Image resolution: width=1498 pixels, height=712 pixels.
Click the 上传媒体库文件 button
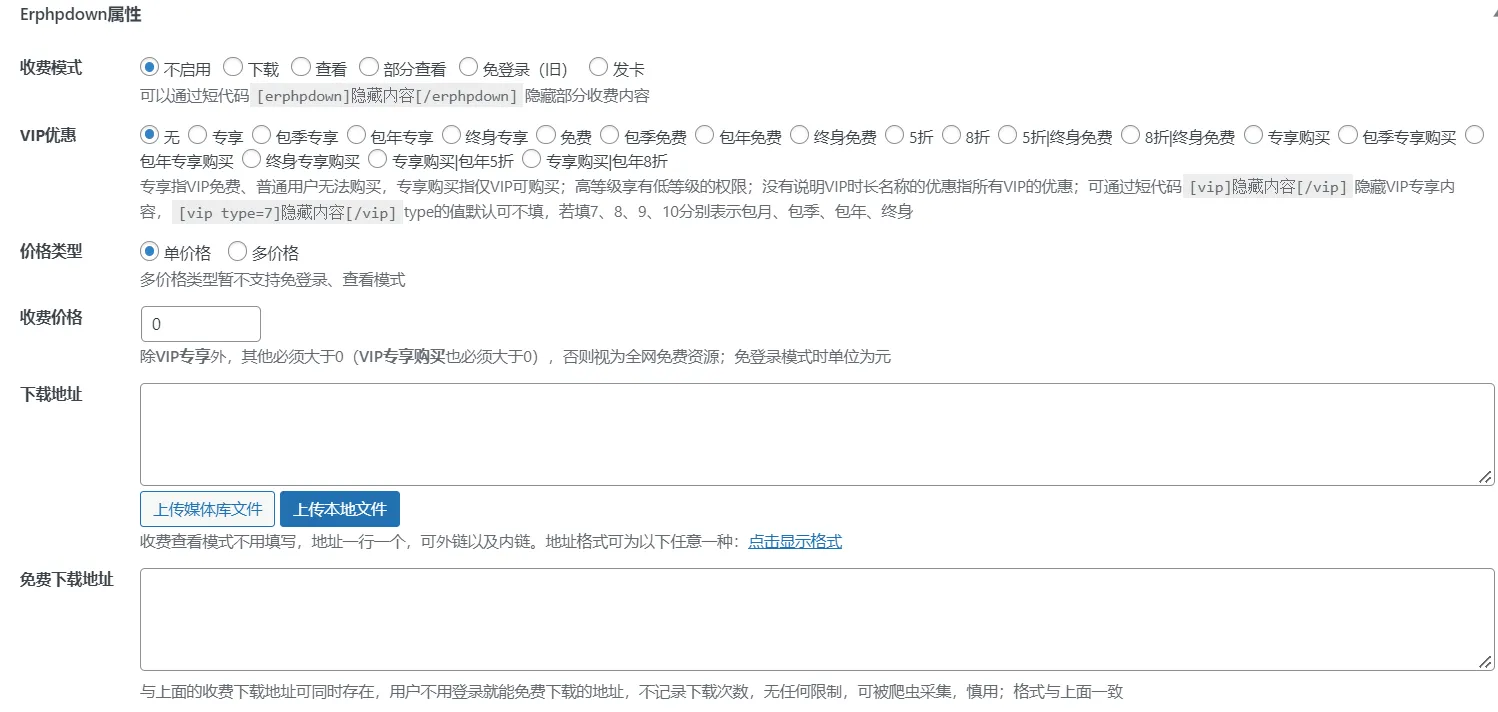click(207, 509)
